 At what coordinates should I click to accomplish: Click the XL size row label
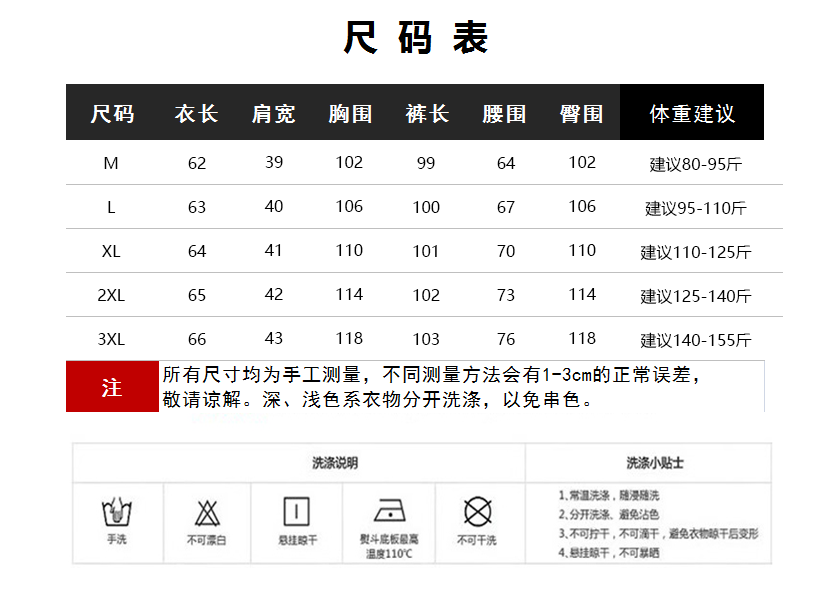[111, 251]
